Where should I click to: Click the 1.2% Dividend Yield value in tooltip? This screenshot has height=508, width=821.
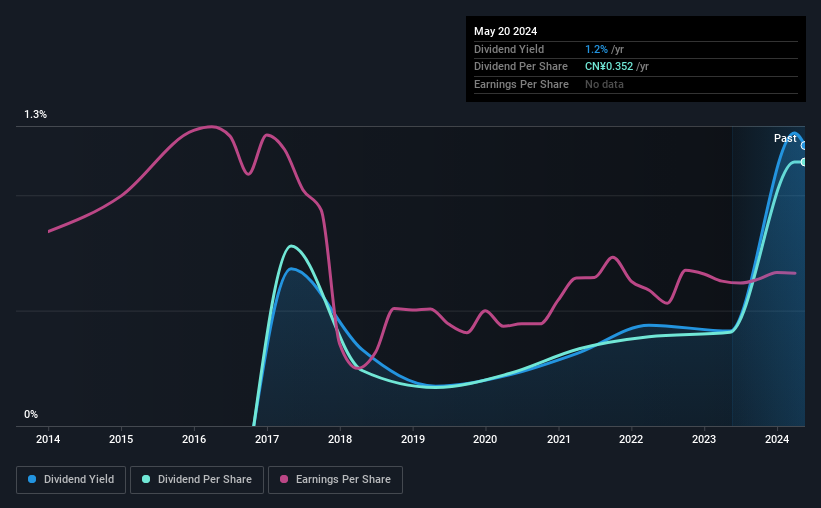point(596,49)
